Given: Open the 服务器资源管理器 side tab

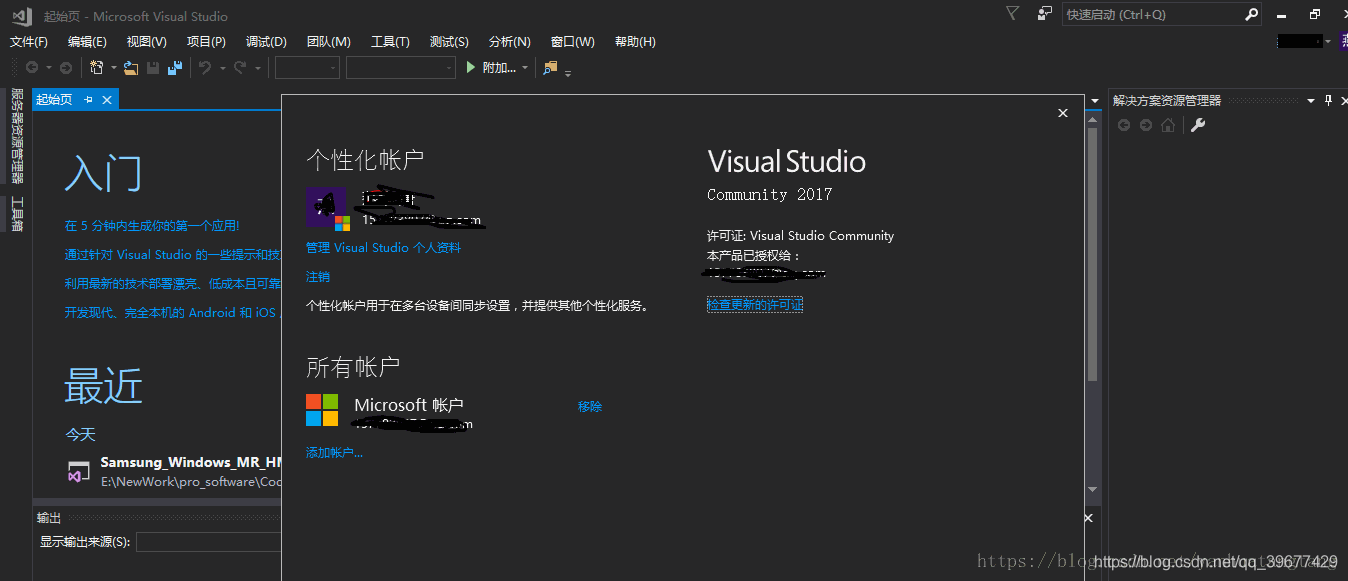Looking at the screenshot, I should pyautogui.click(x=17, y=136).
